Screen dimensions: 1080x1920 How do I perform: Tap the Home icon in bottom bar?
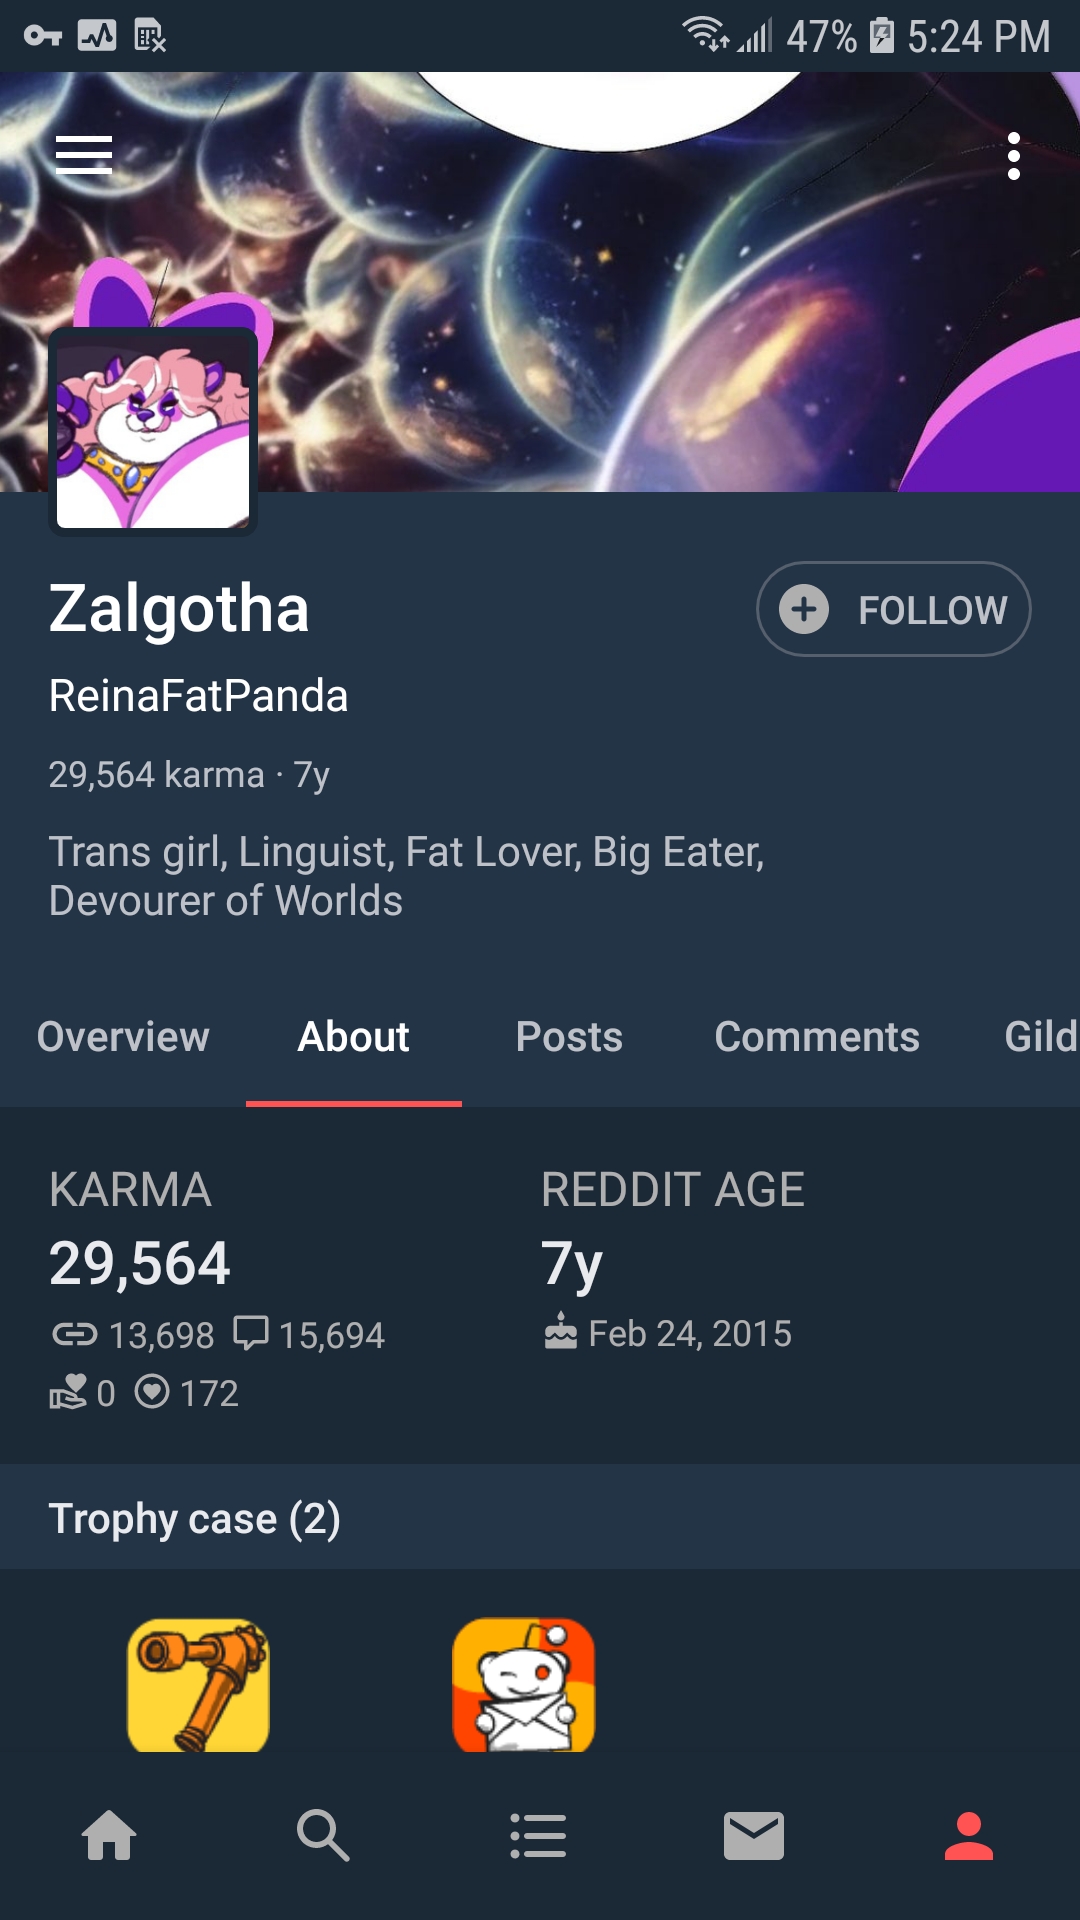pos(109,1836)
